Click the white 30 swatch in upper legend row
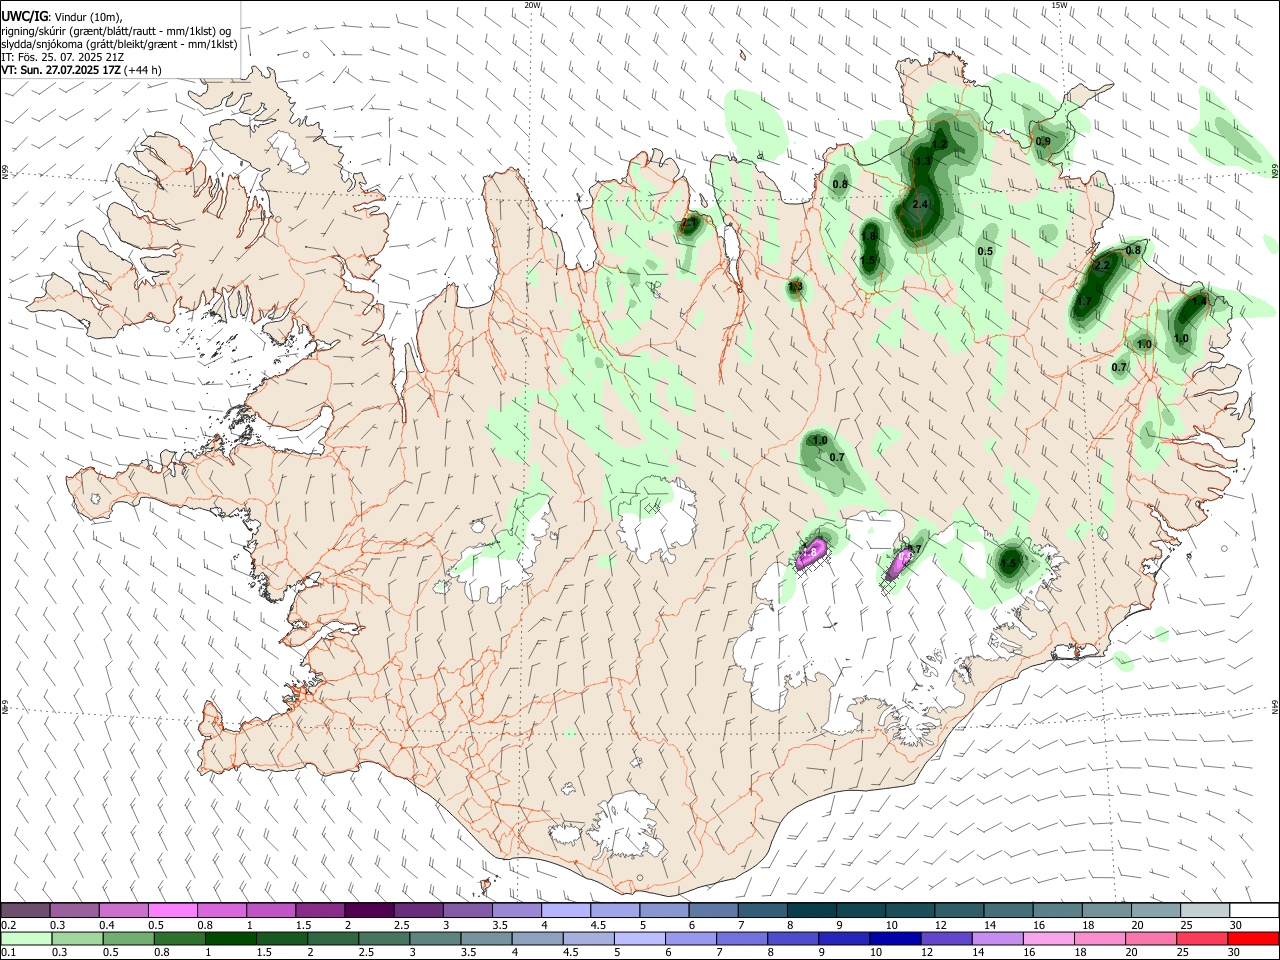Screen dimensions: 1280x960 coord(1253,910)
